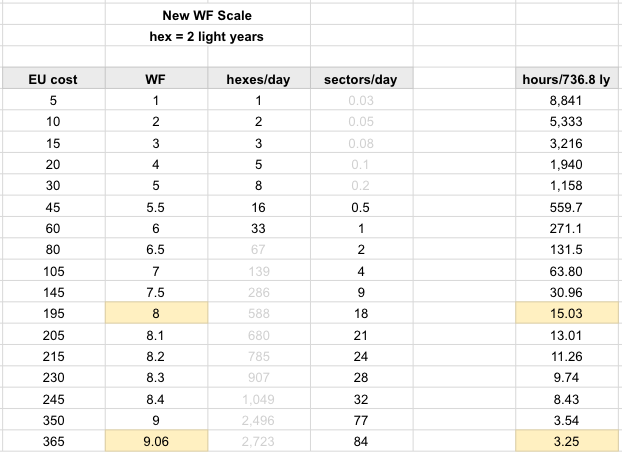Select the highlighted WF cell containing 9.06

156,441
